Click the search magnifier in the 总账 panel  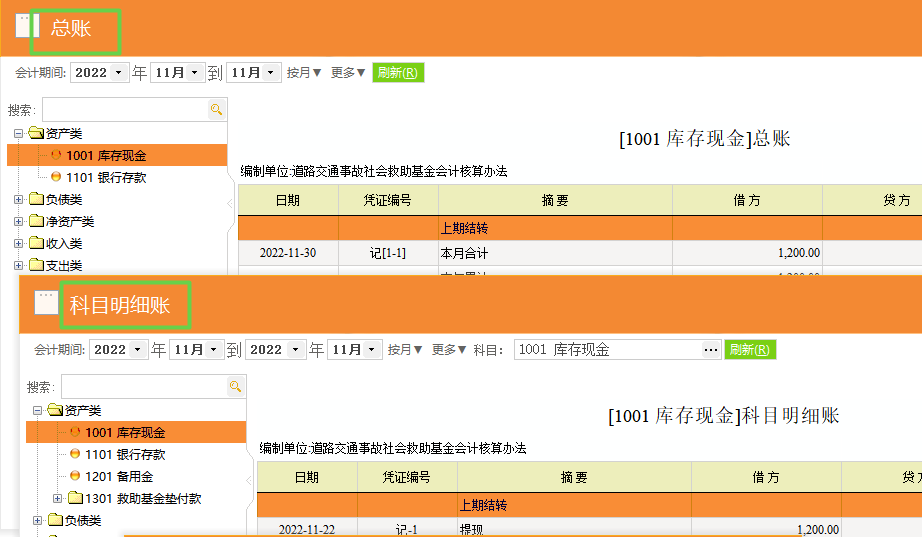215,110
